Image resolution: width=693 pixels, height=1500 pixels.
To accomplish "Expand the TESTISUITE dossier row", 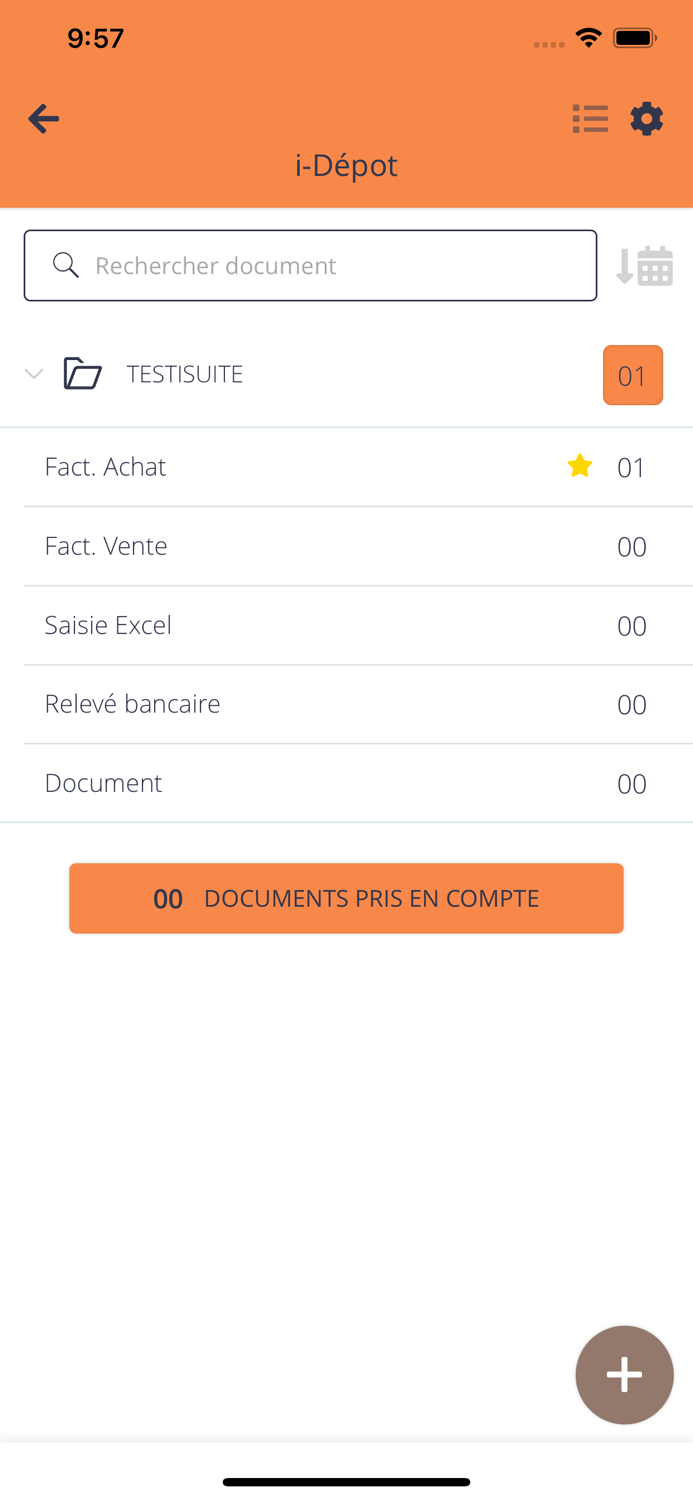I will pyautogui.click(x=184, y=373).
